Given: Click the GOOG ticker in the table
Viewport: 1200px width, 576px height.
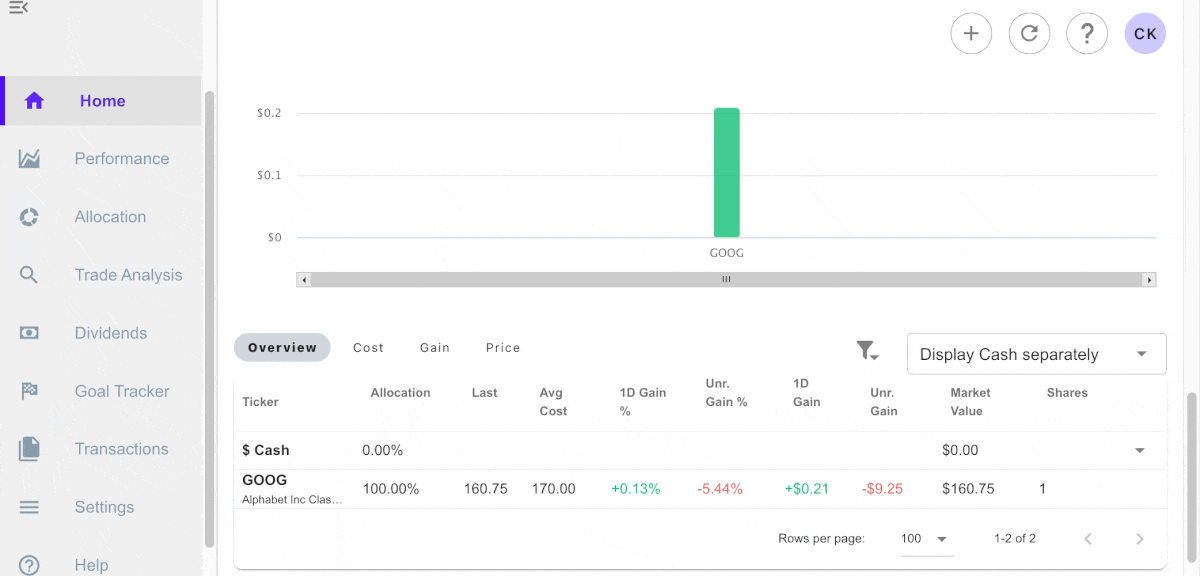Looking at the screenshot, I should (264, 480).
